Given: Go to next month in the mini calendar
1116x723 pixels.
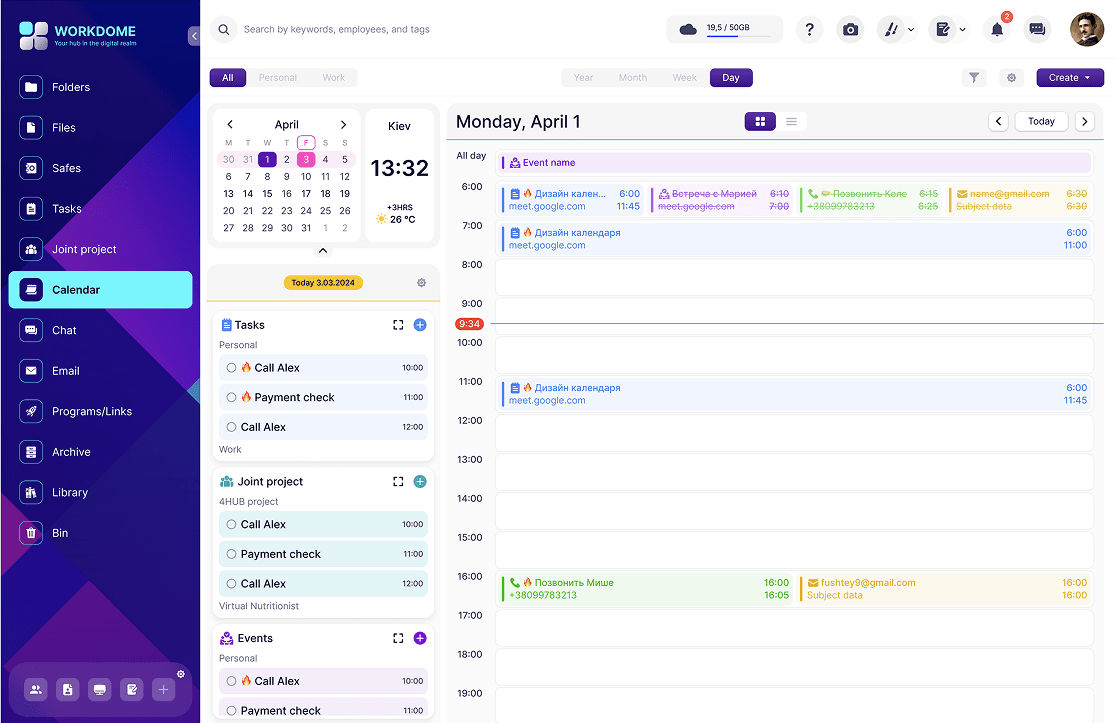Looking at the screenshot, I should (343, 124).
